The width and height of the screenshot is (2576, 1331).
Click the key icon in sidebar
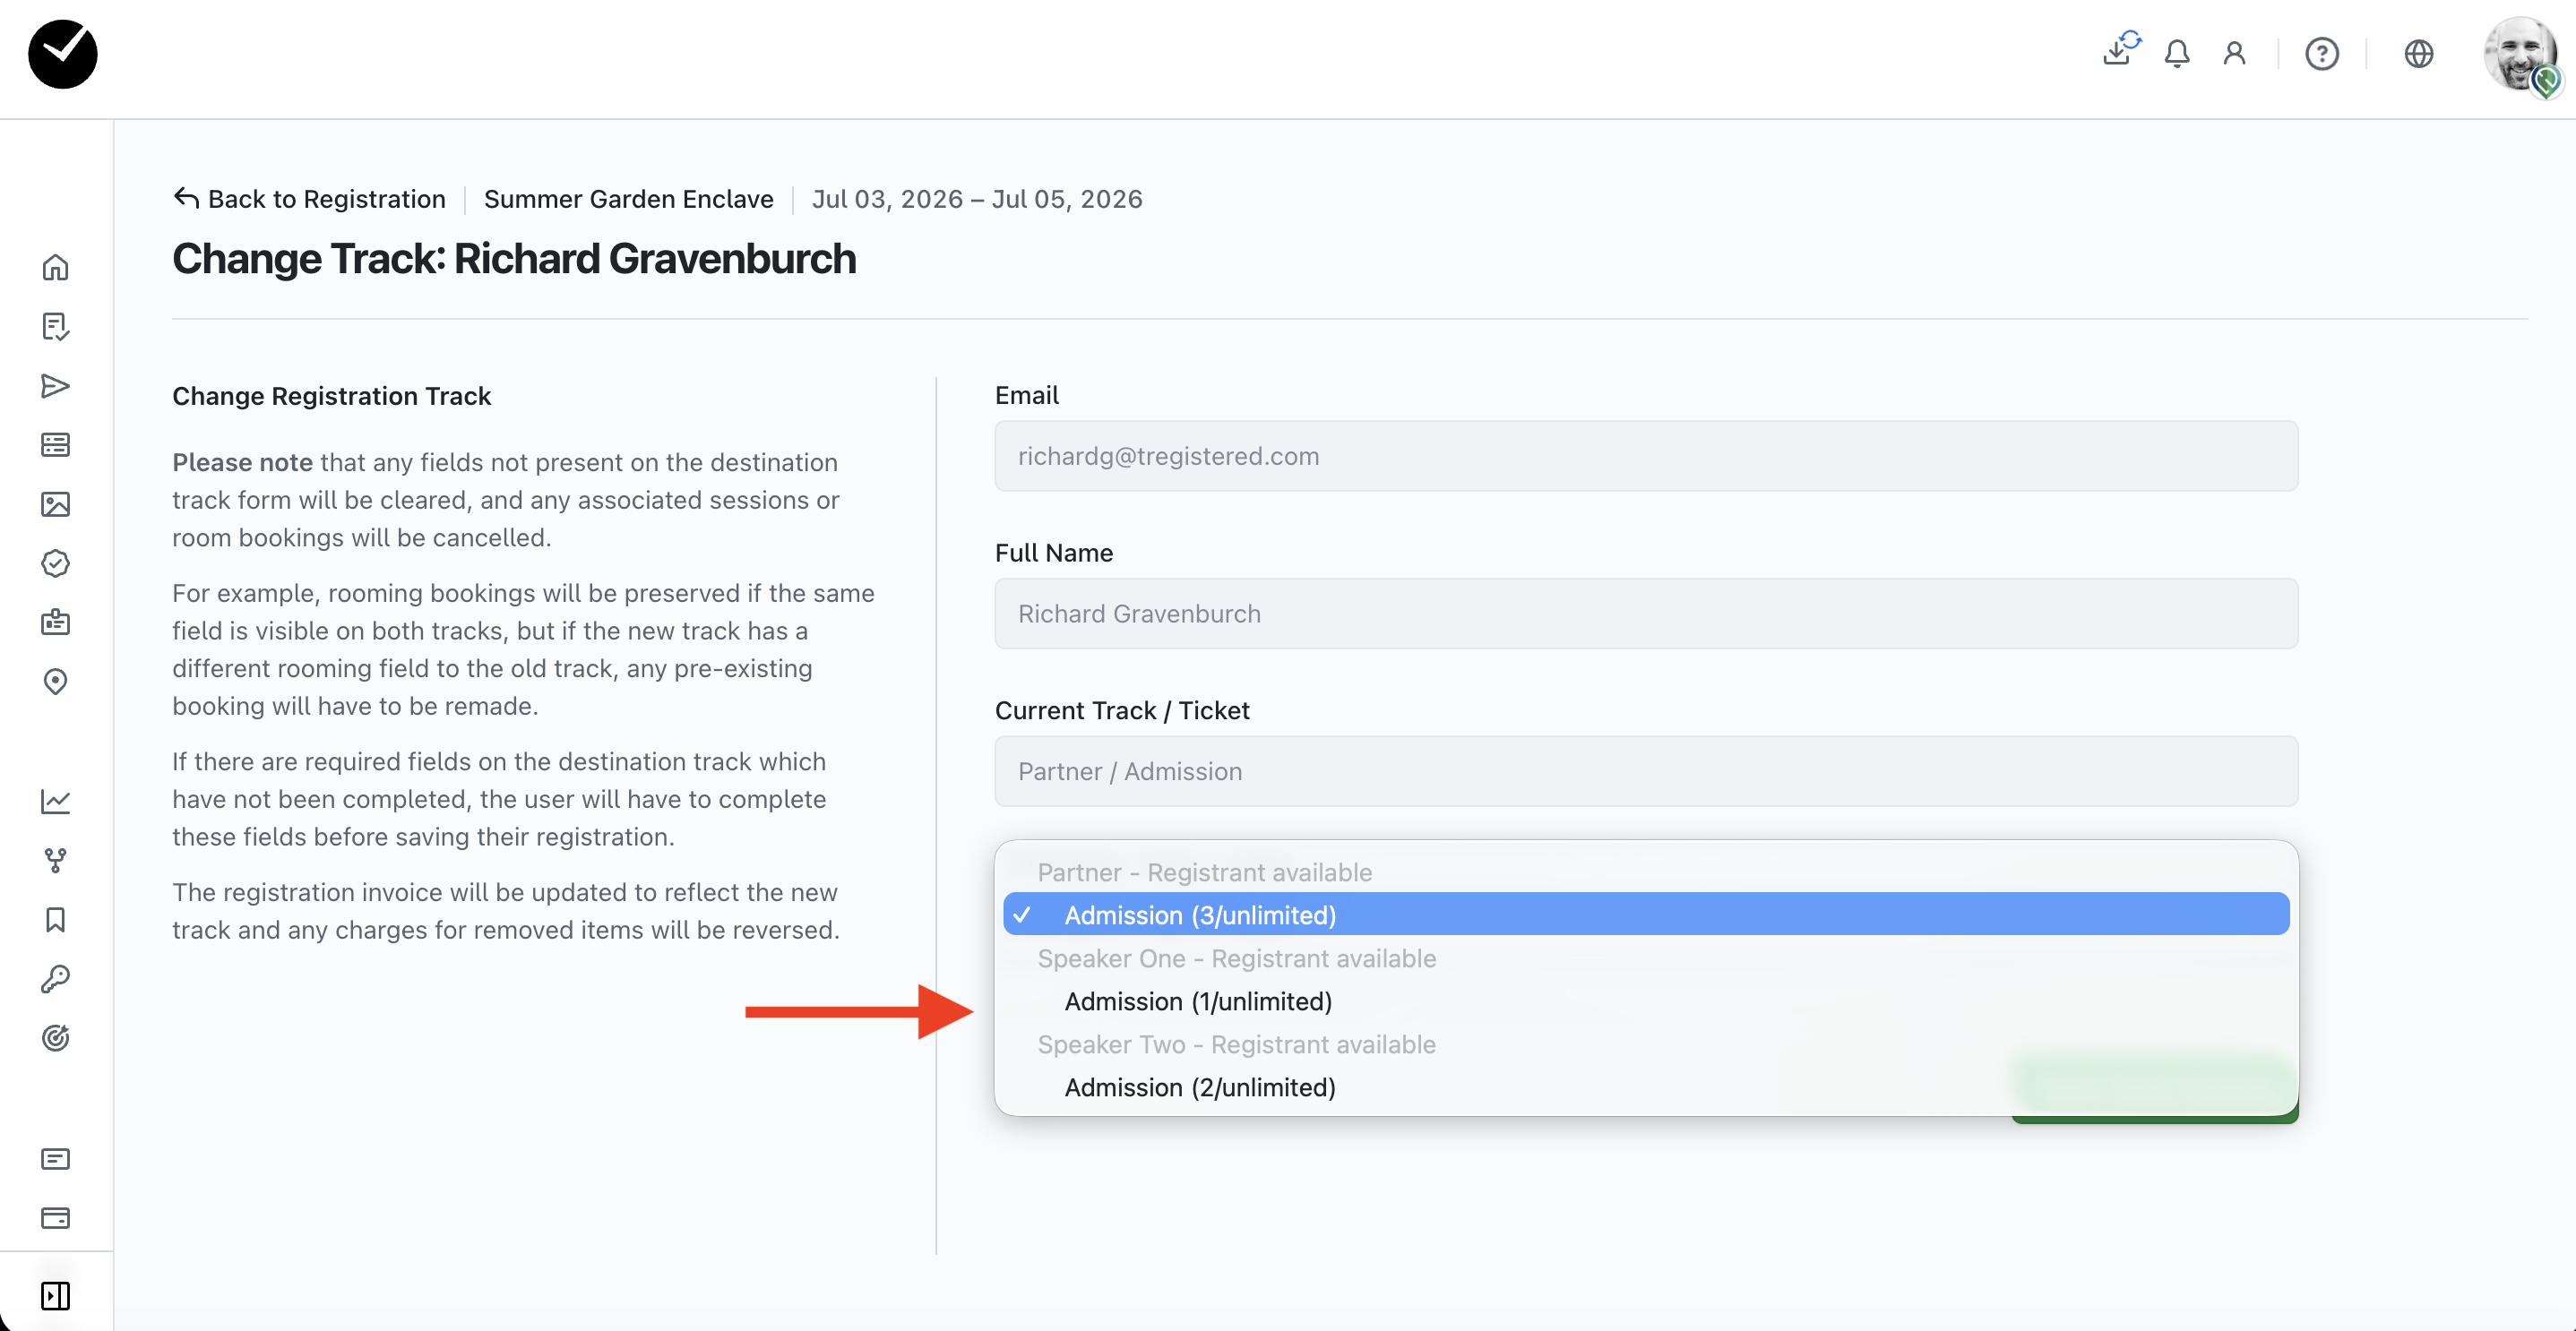coord(55,979)
